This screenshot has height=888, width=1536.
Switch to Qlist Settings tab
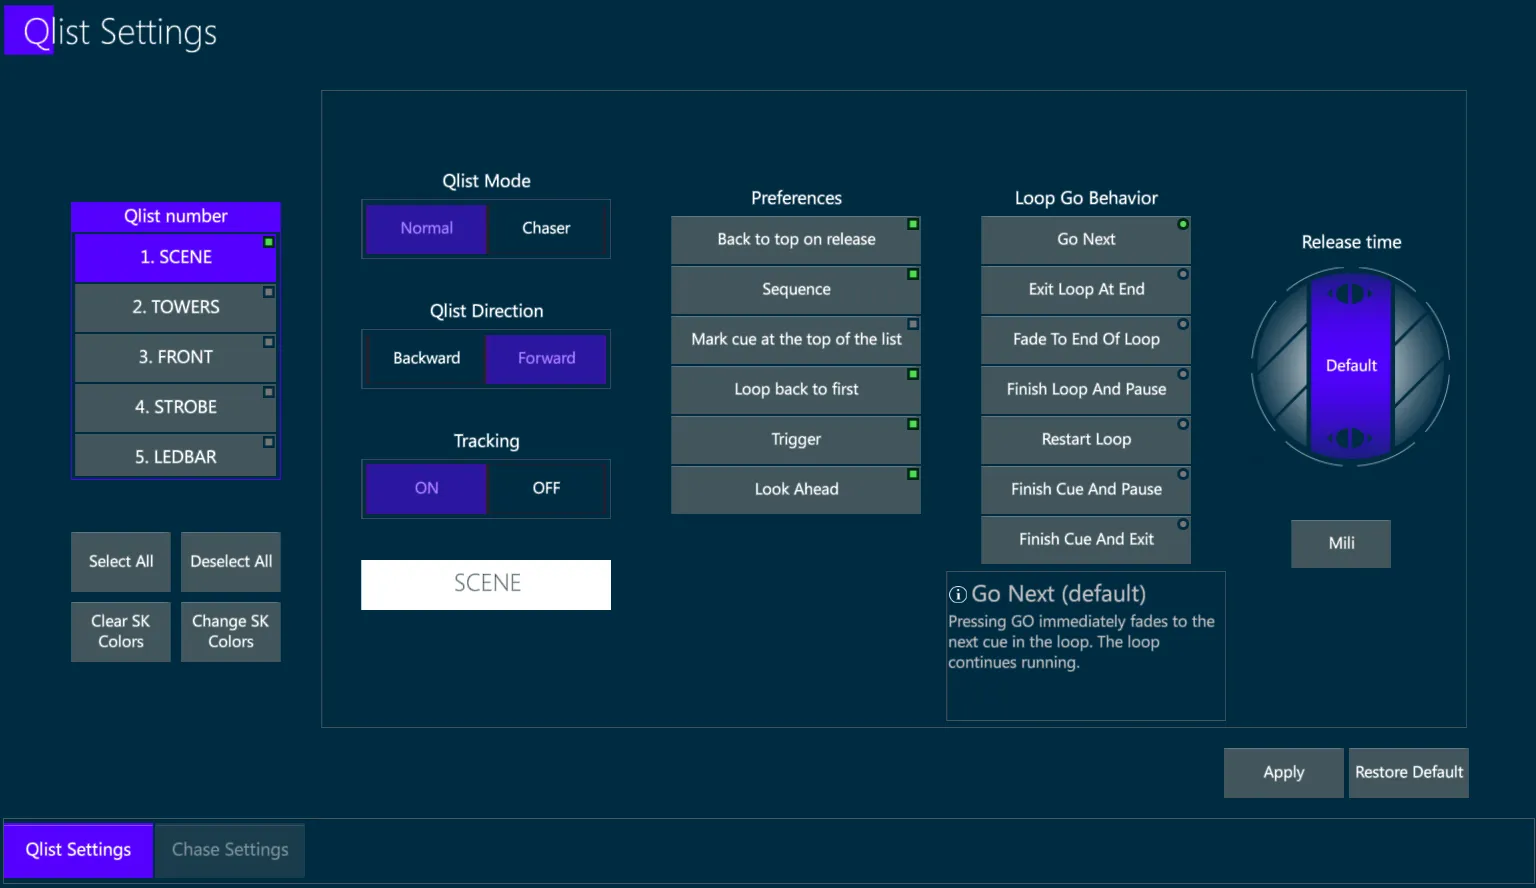(78, 850)
